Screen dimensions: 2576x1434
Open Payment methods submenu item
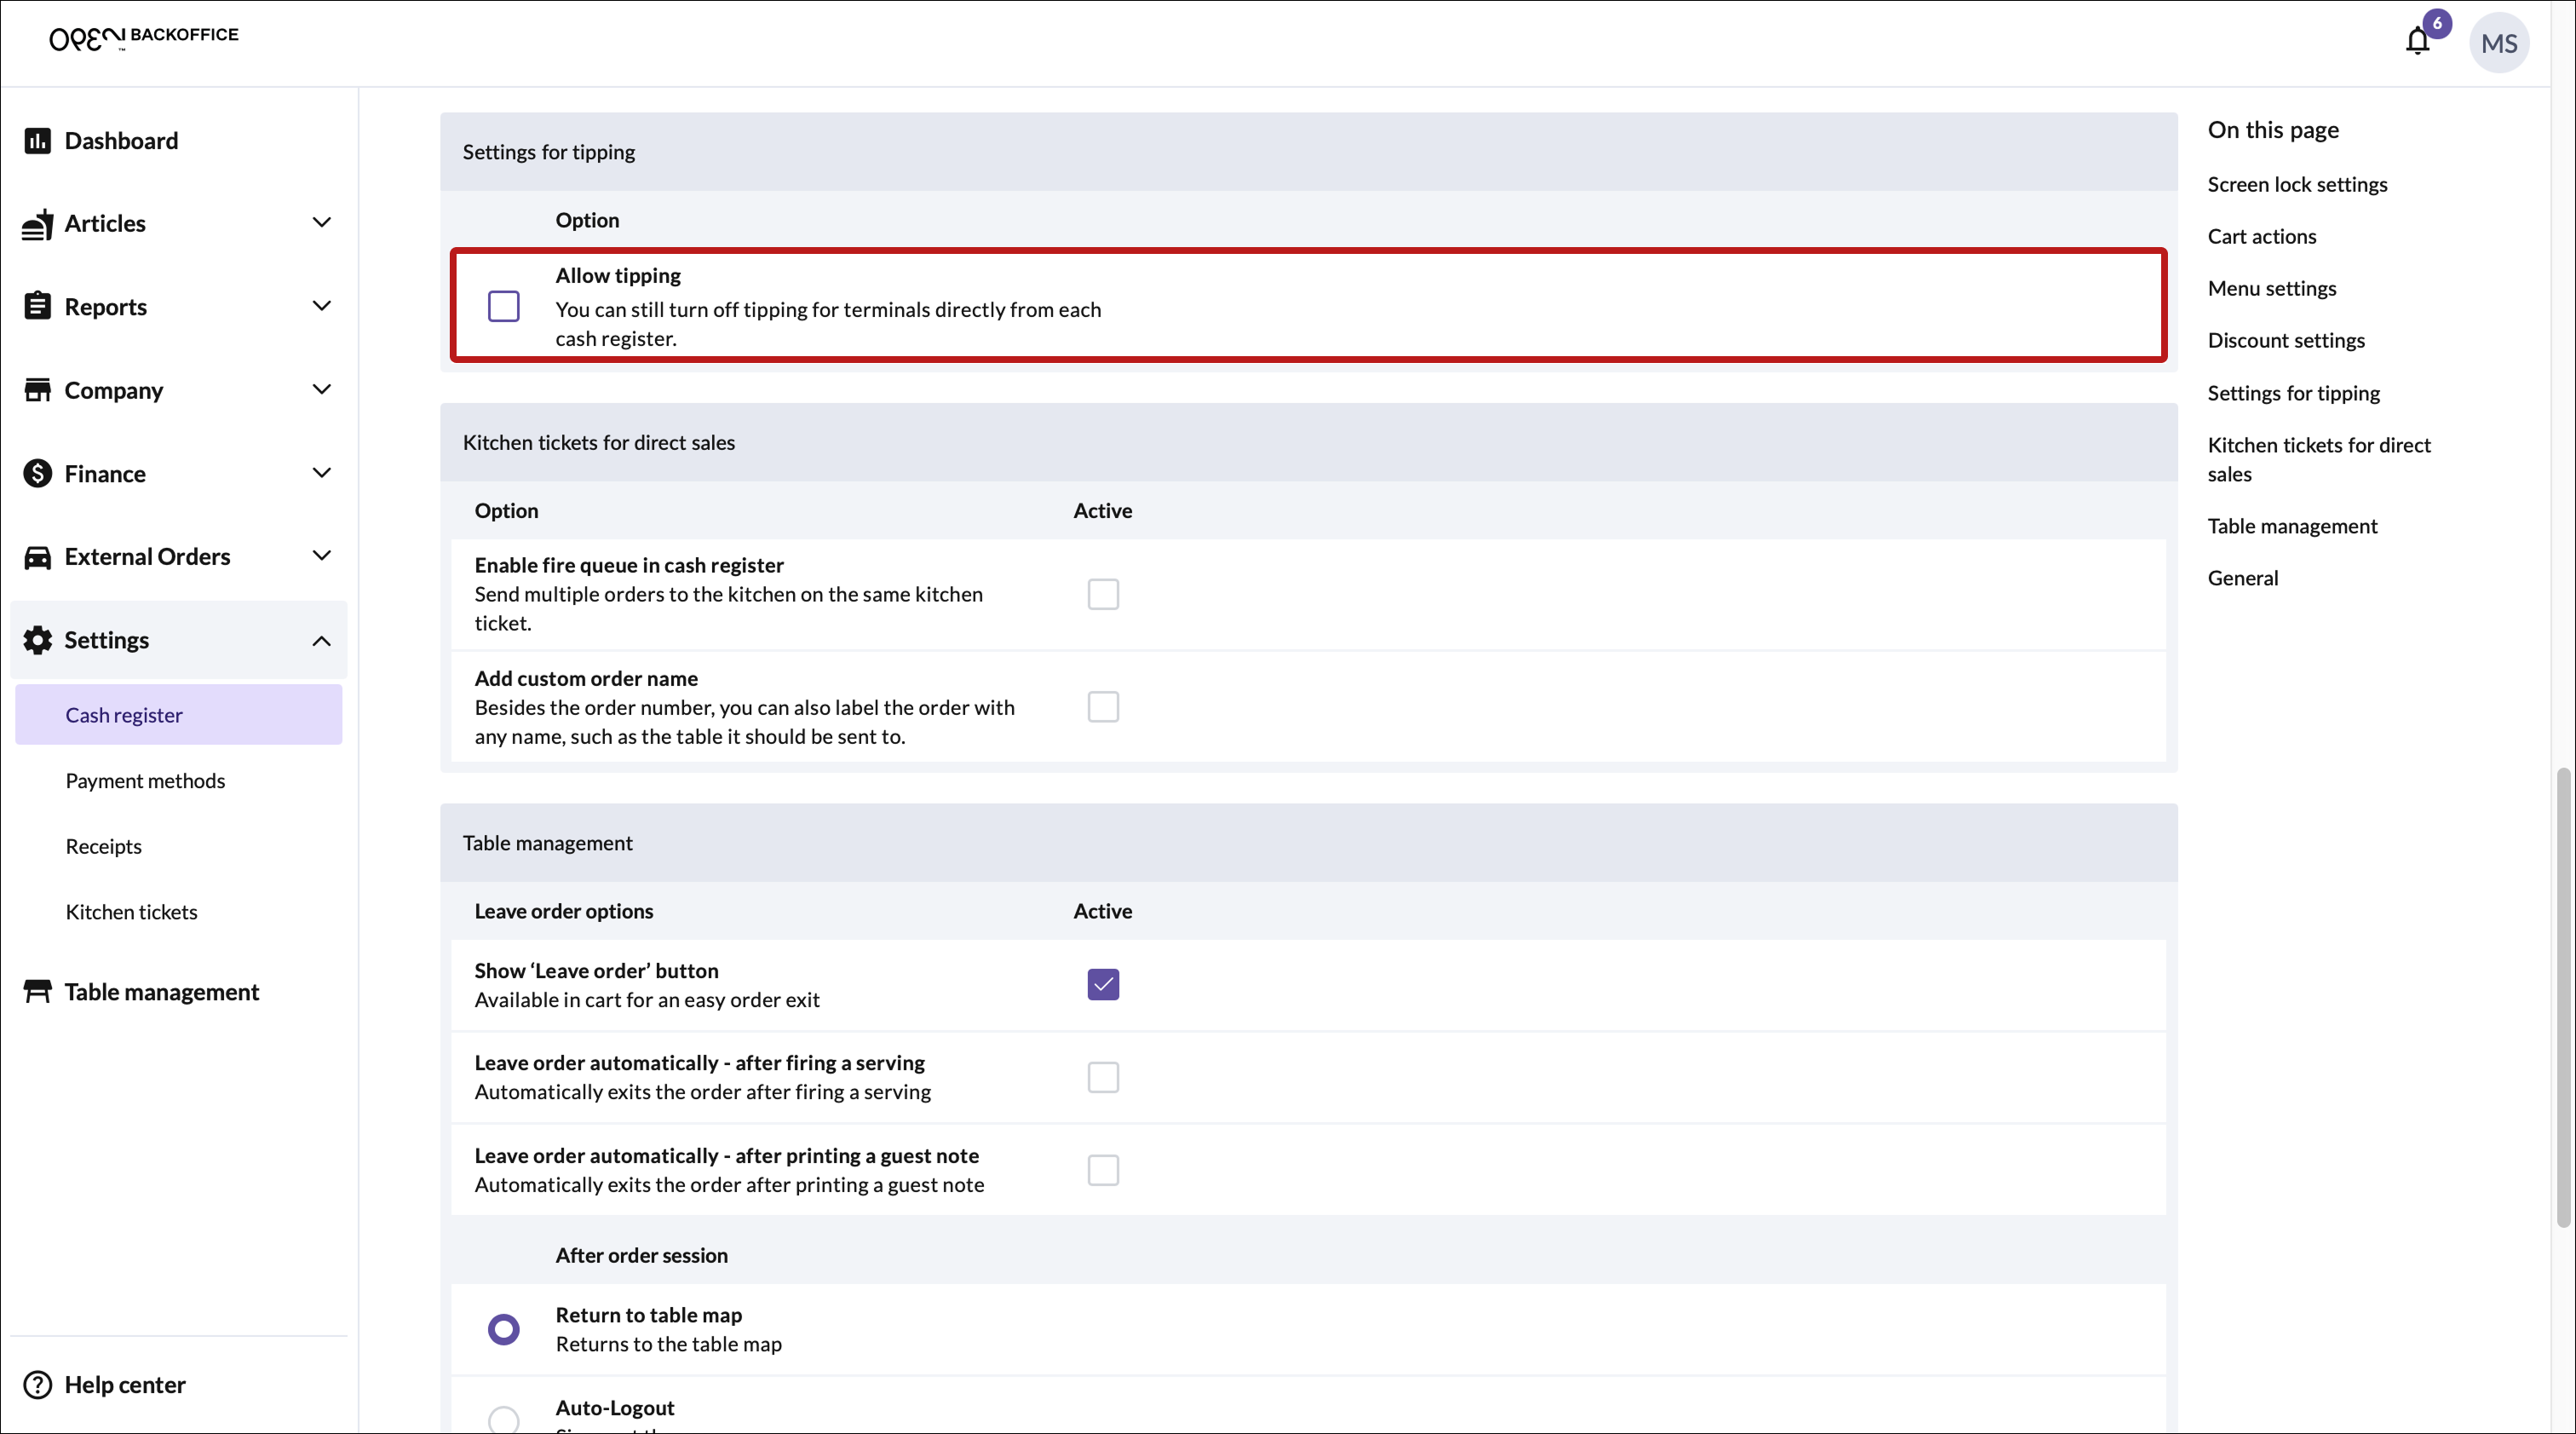coord(145,781)
